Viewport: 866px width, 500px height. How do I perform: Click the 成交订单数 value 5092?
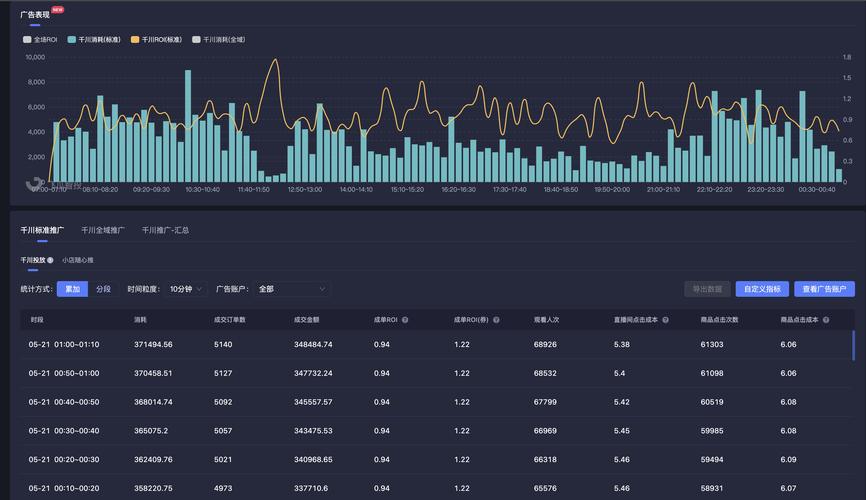point(223,402)
